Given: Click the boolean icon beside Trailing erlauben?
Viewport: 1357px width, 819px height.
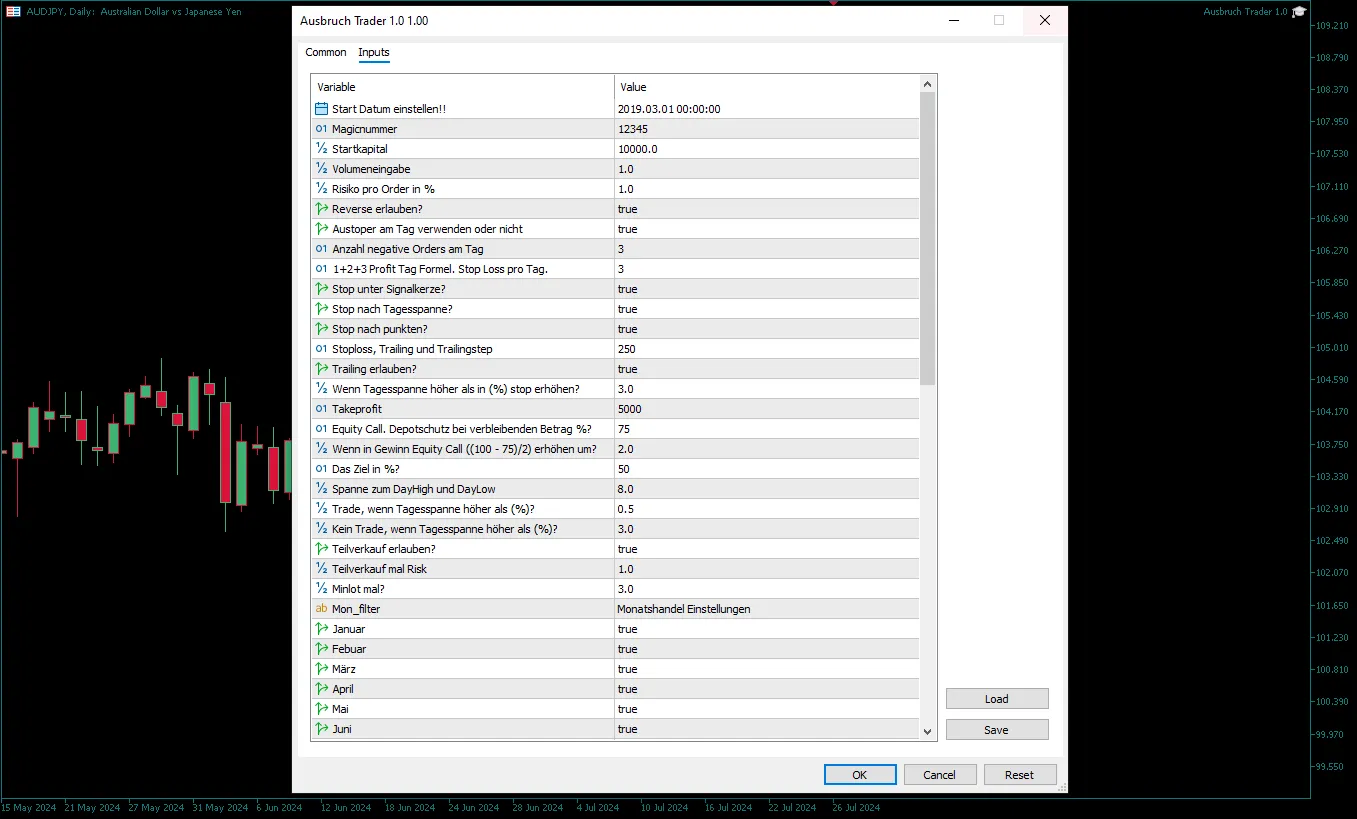Looking at the screenshot, I should 322,369.
